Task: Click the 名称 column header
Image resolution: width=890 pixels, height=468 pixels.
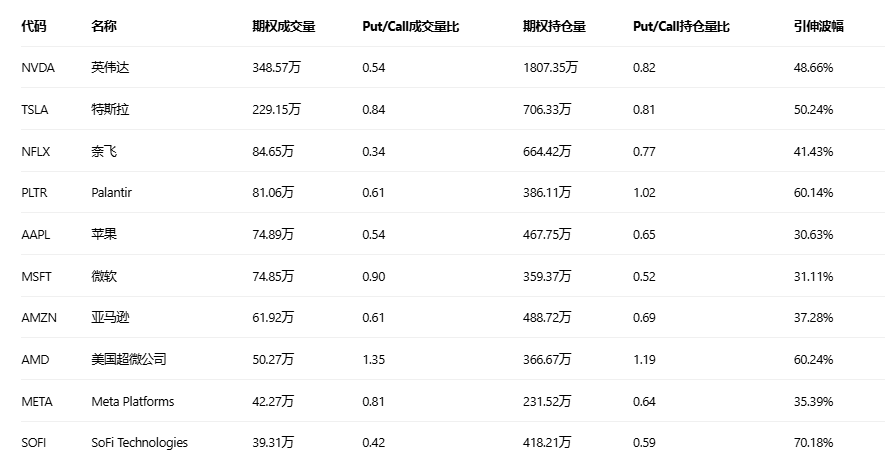Action: [x=103, y=26]
